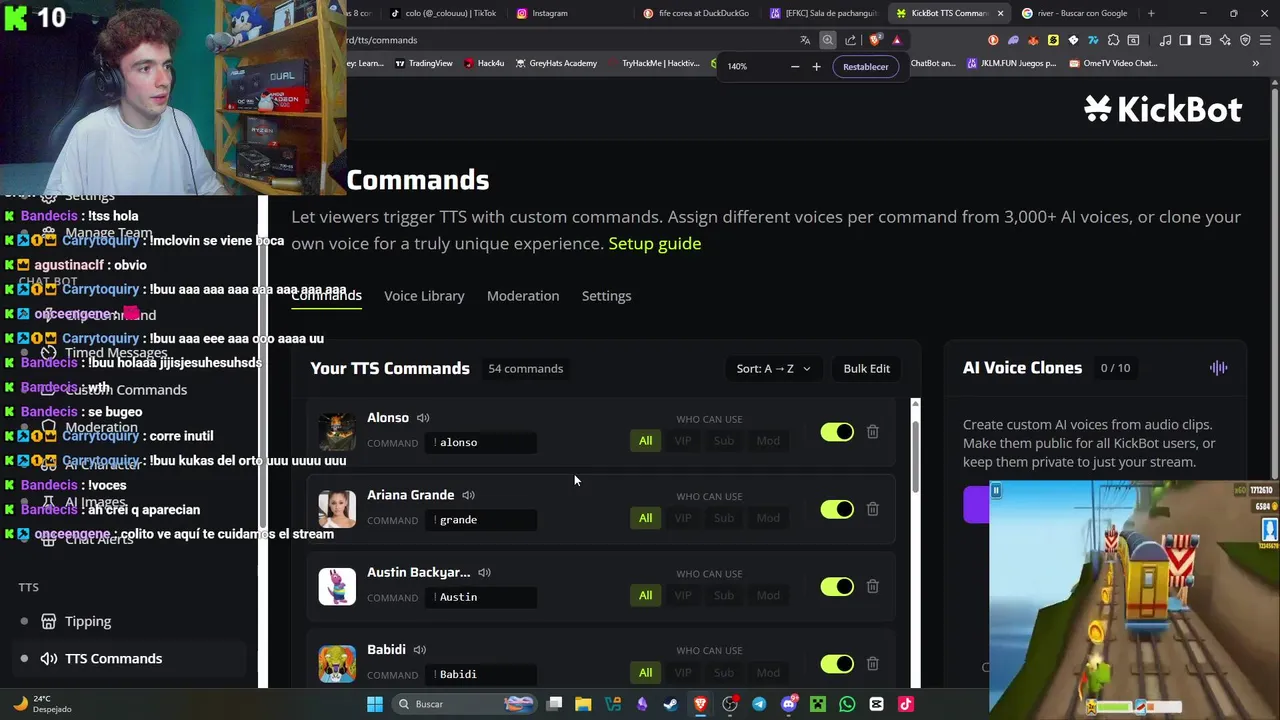Open the Brave hamburger menu
The height and width of the screenshot is (720, 1280).
(x=1265, y=40)
